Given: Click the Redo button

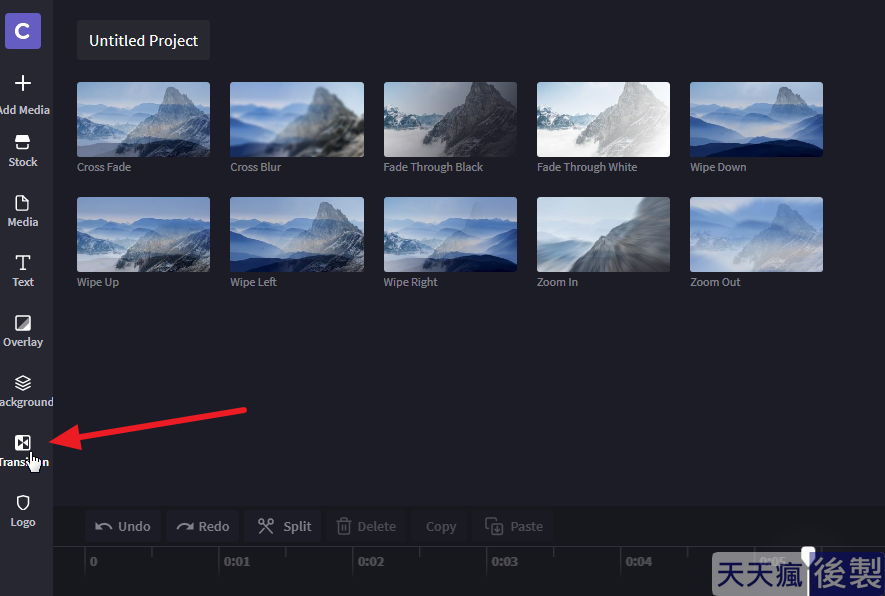Looking at the screenshot, I should pyautogui.click(x=203, y=526).
